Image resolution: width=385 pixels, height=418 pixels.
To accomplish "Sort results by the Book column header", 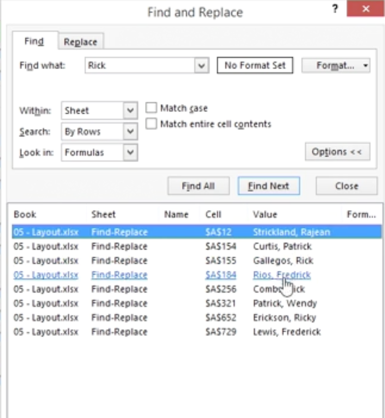I will (25, 214).
